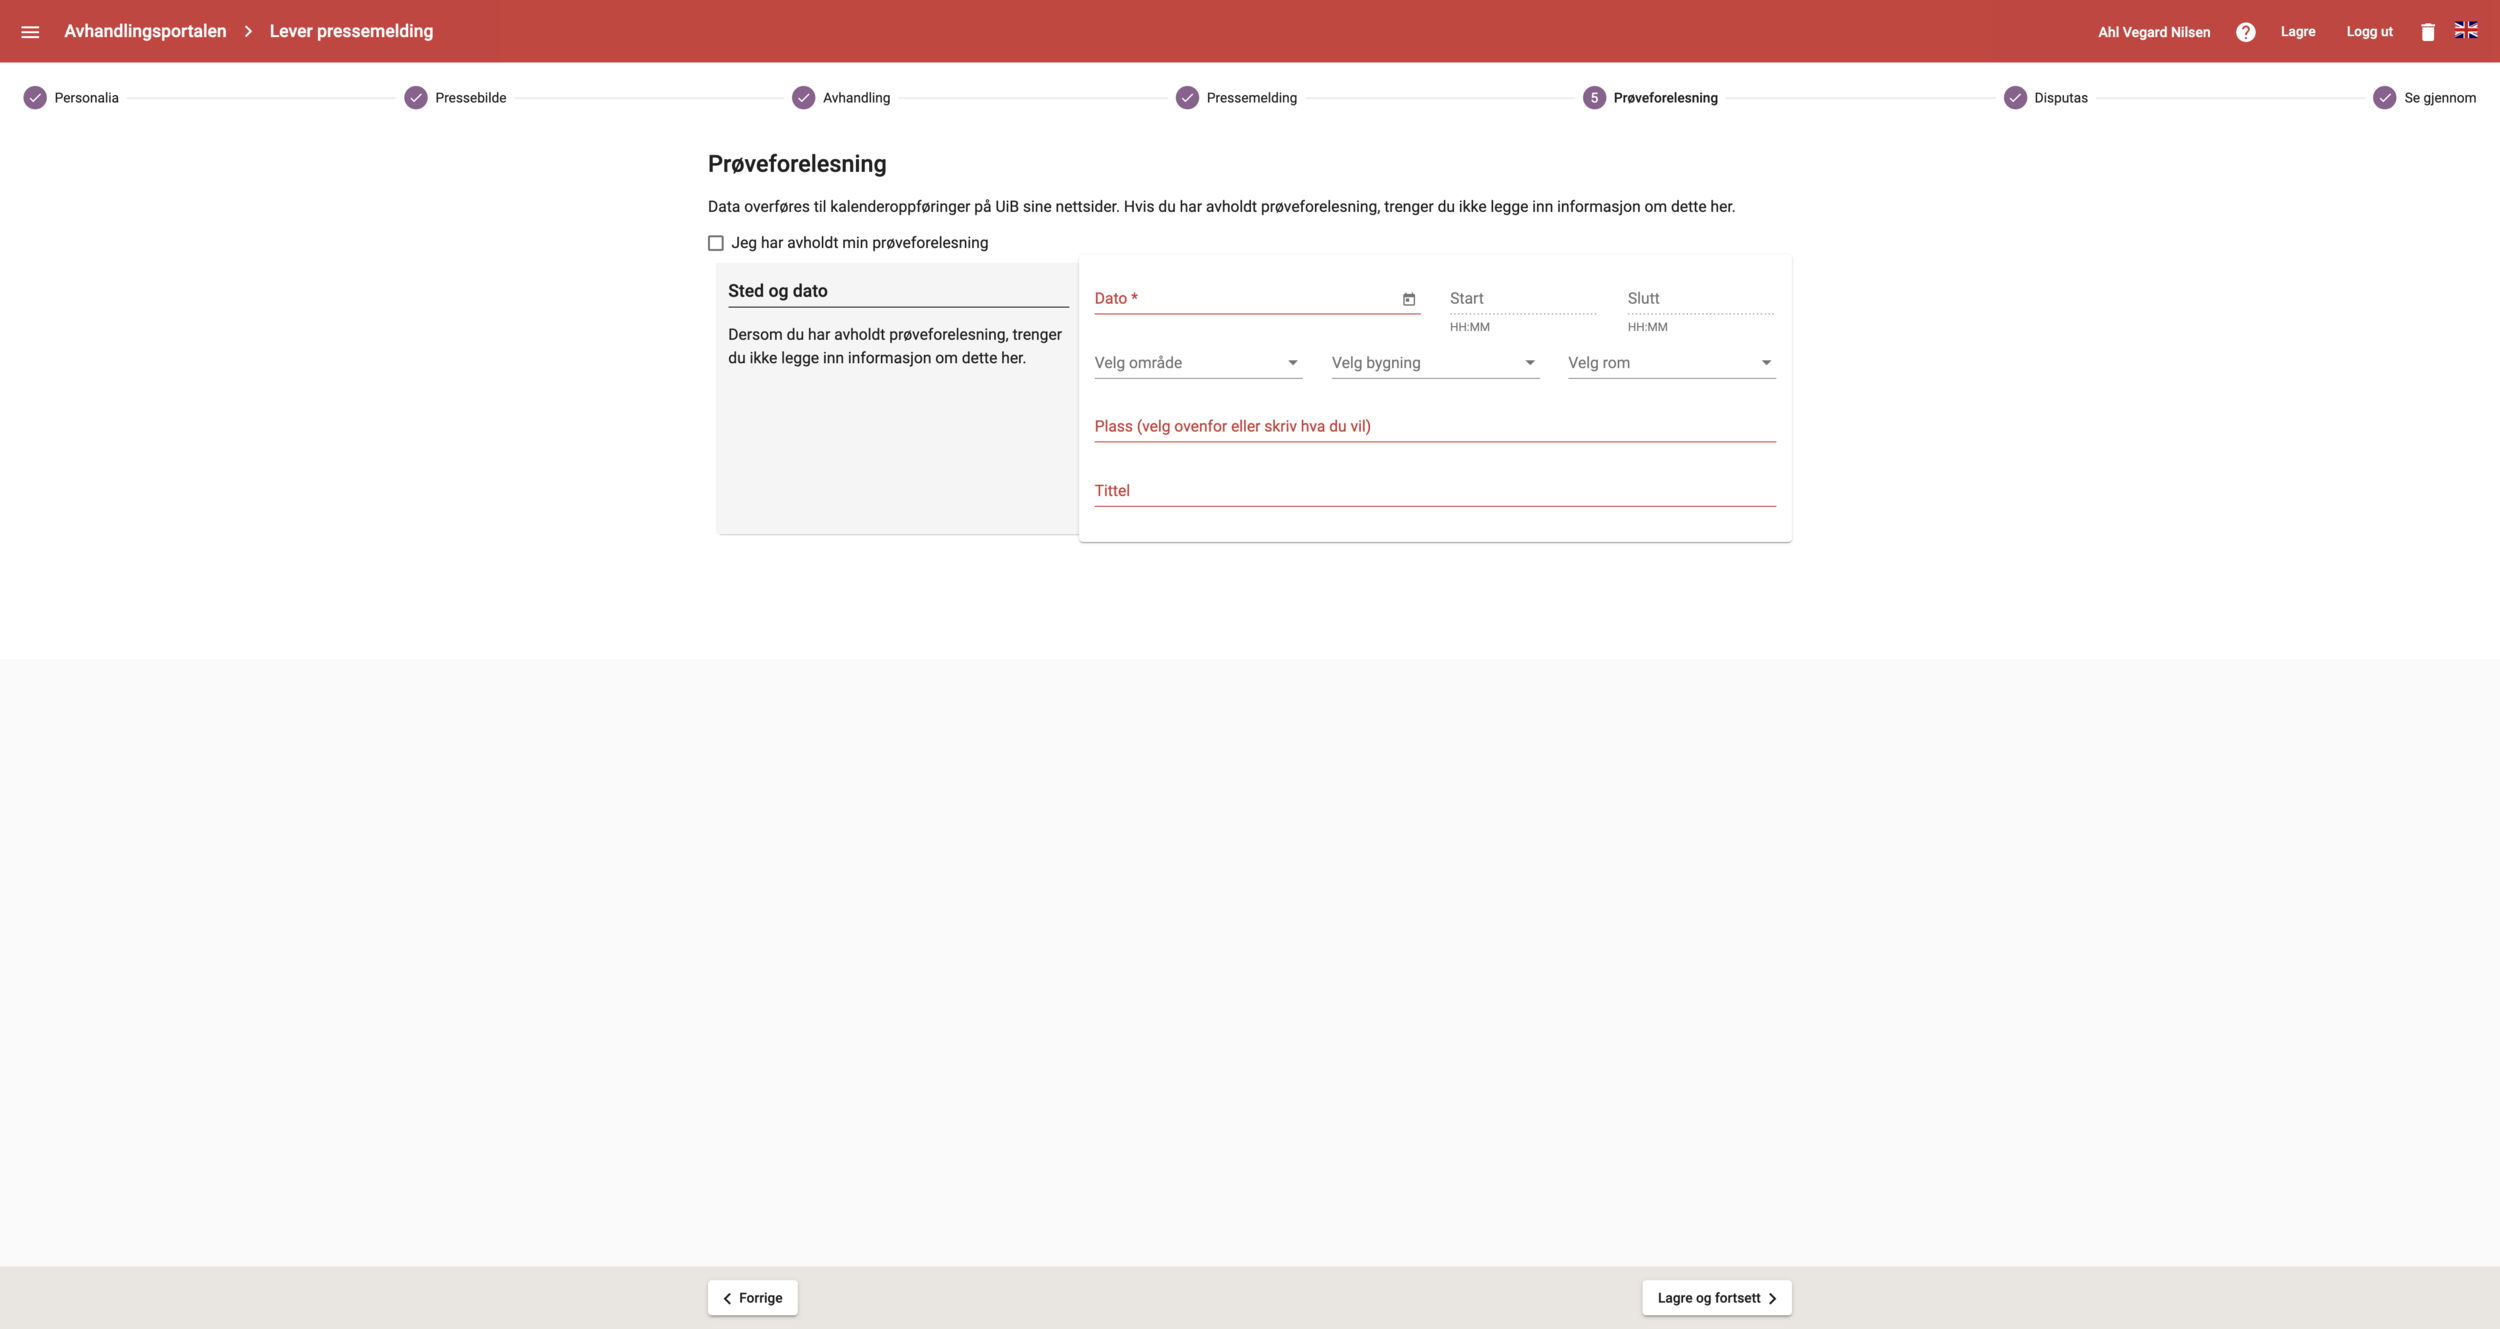Open the date picker calendar icon
This screenshot has width=2500, height=1329.
(1408, 299)
